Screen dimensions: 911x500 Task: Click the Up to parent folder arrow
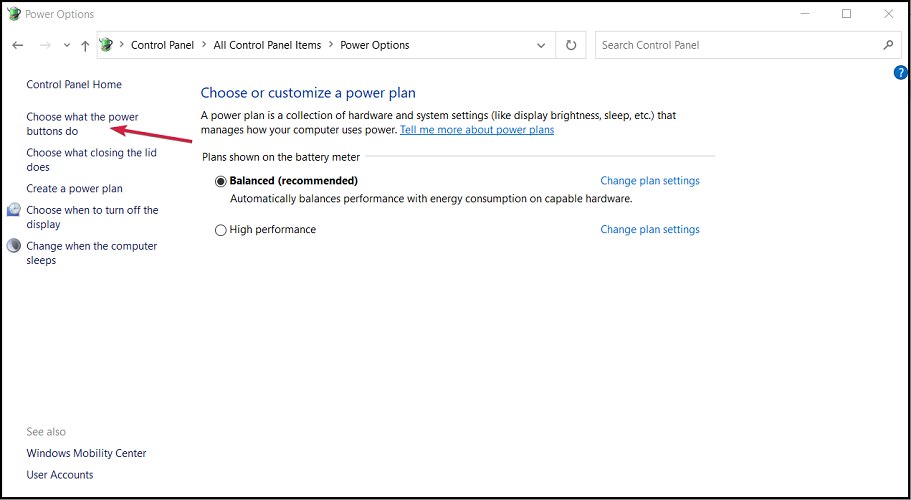(85, 45)
